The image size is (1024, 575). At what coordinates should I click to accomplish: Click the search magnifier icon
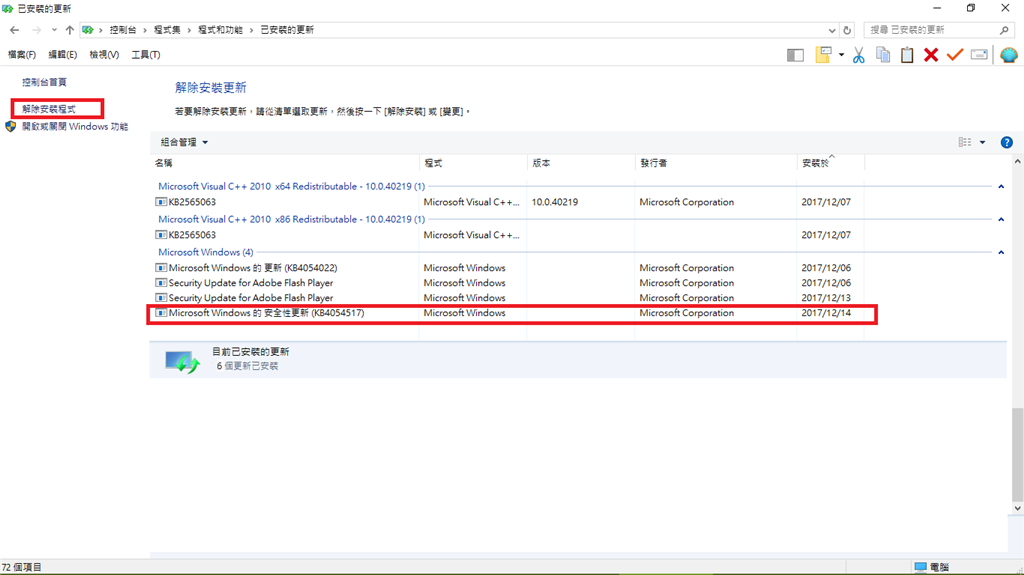(x=1004, y=30)
